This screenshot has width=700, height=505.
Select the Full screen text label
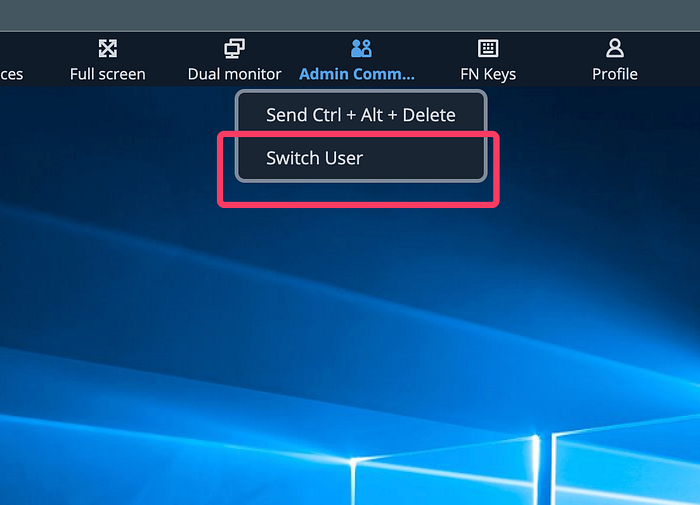tap(108, 74)
